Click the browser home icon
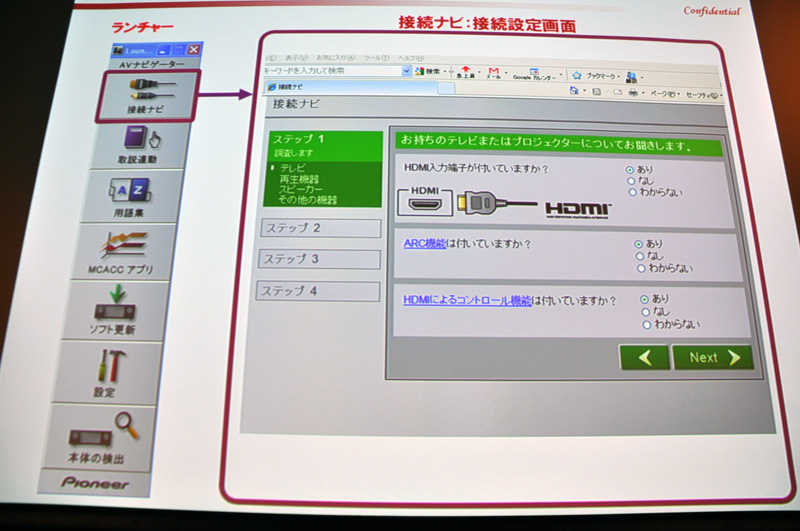Screen dimensions: 800x531 pos(574,90)
